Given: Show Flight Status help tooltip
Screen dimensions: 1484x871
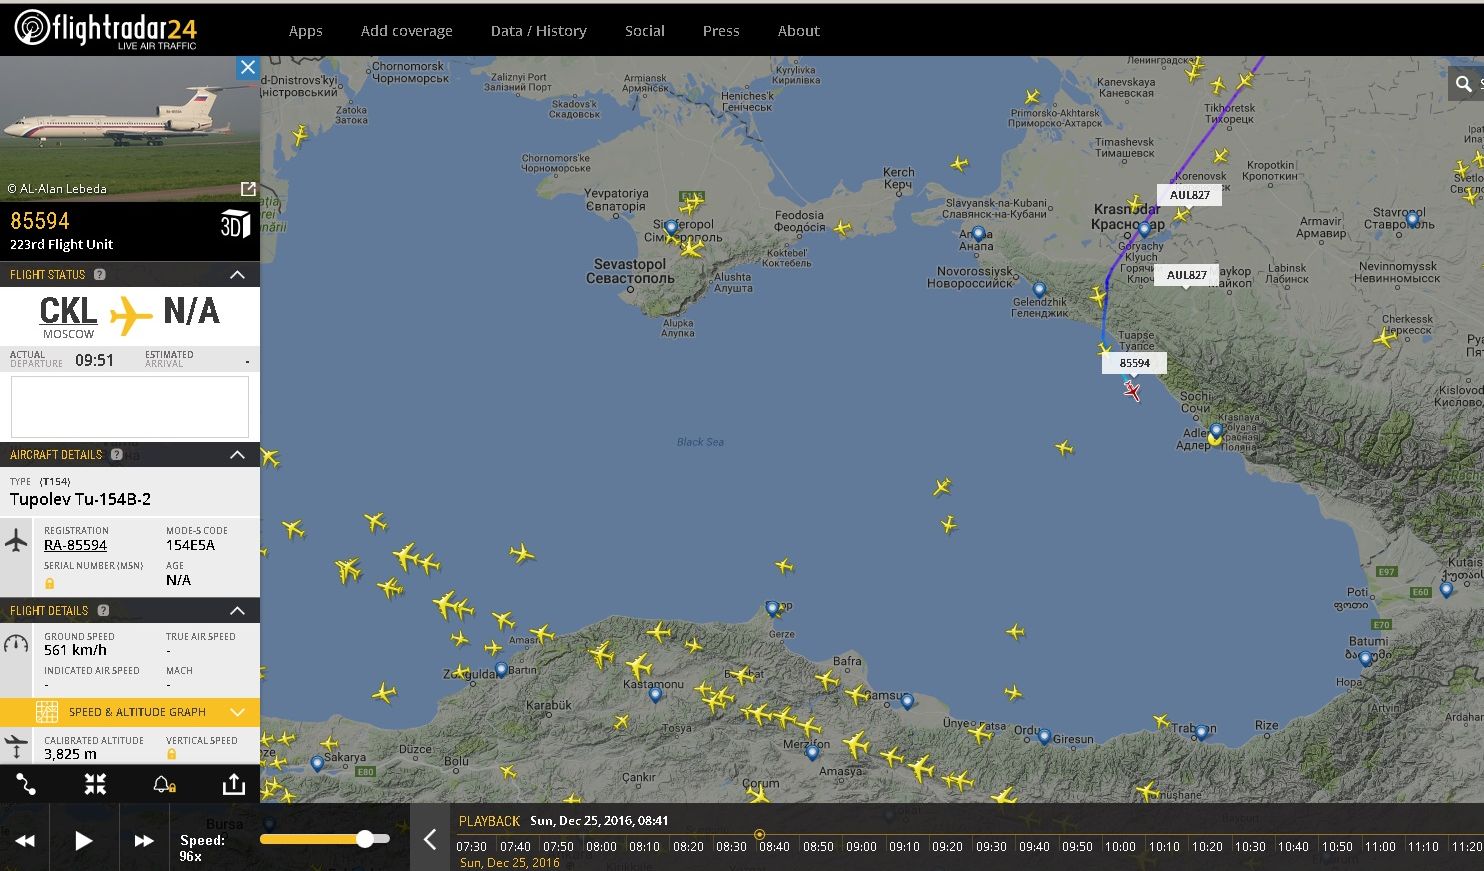Looking at the screenshot, I should (99, 274).
